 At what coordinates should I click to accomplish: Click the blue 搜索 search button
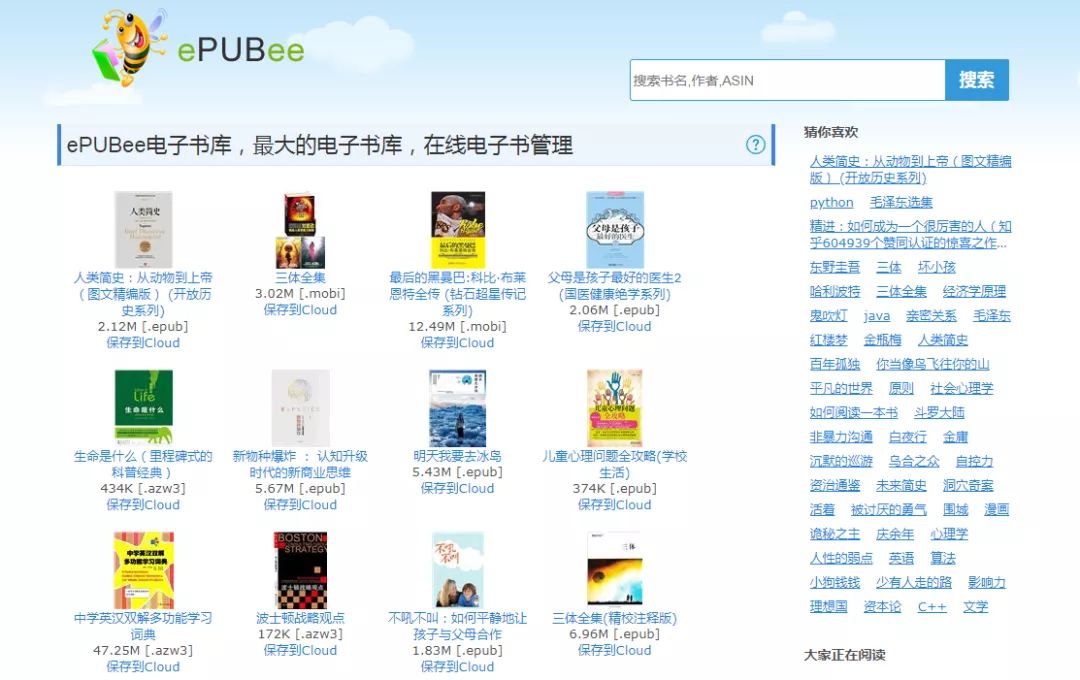[x=977, y=81]
